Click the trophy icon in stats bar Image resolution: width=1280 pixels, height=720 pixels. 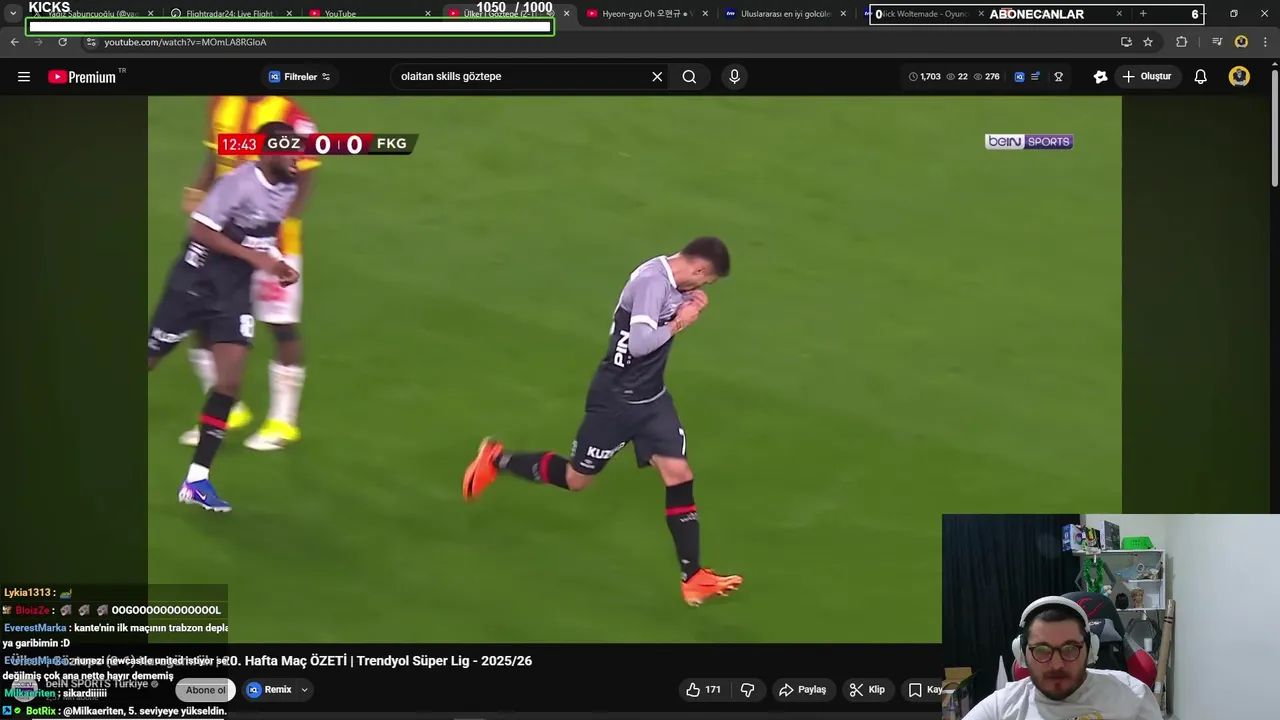click(1058, 77)
